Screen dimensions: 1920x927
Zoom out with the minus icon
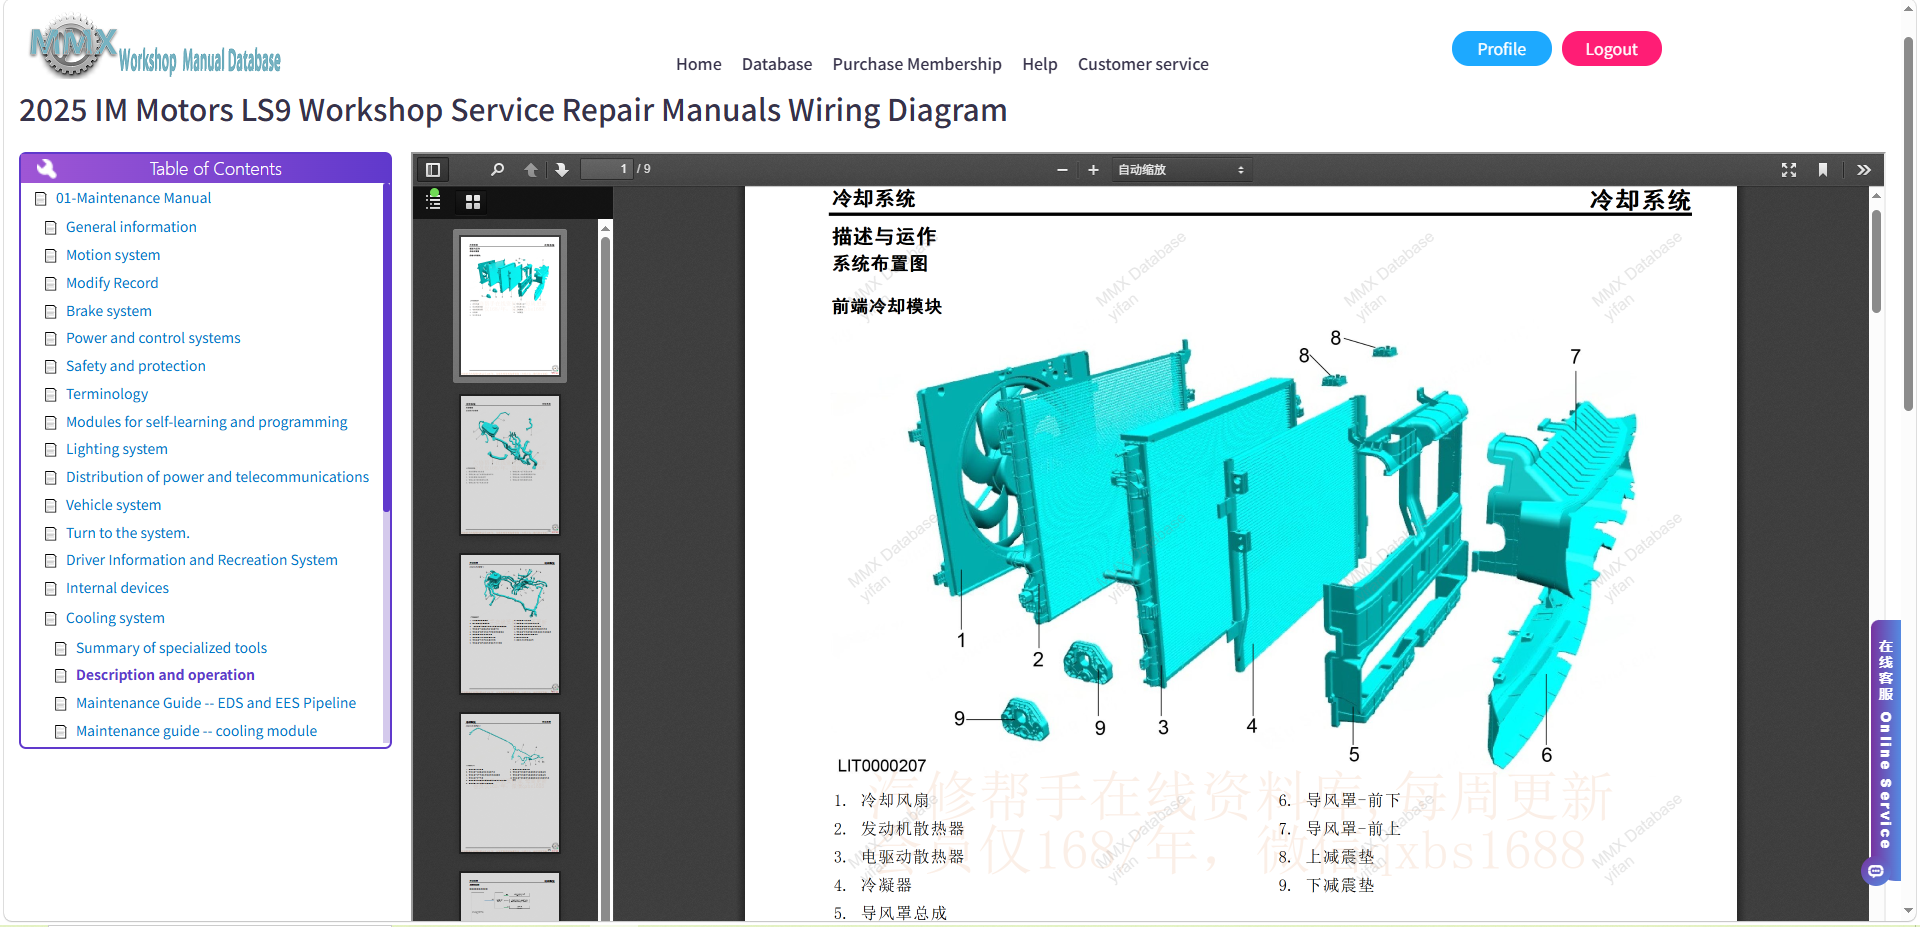[1062, 170]
